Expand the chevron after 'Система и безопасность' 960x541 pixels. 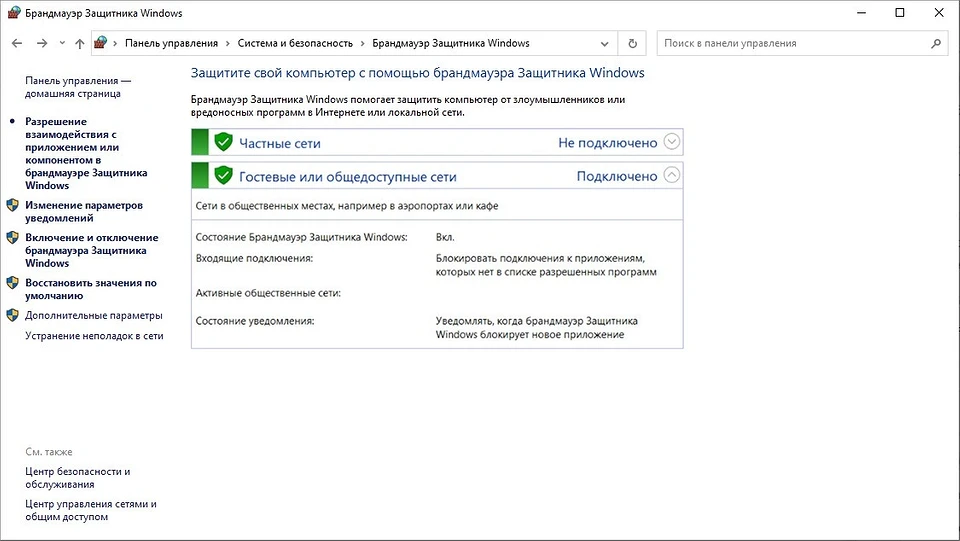362,43
